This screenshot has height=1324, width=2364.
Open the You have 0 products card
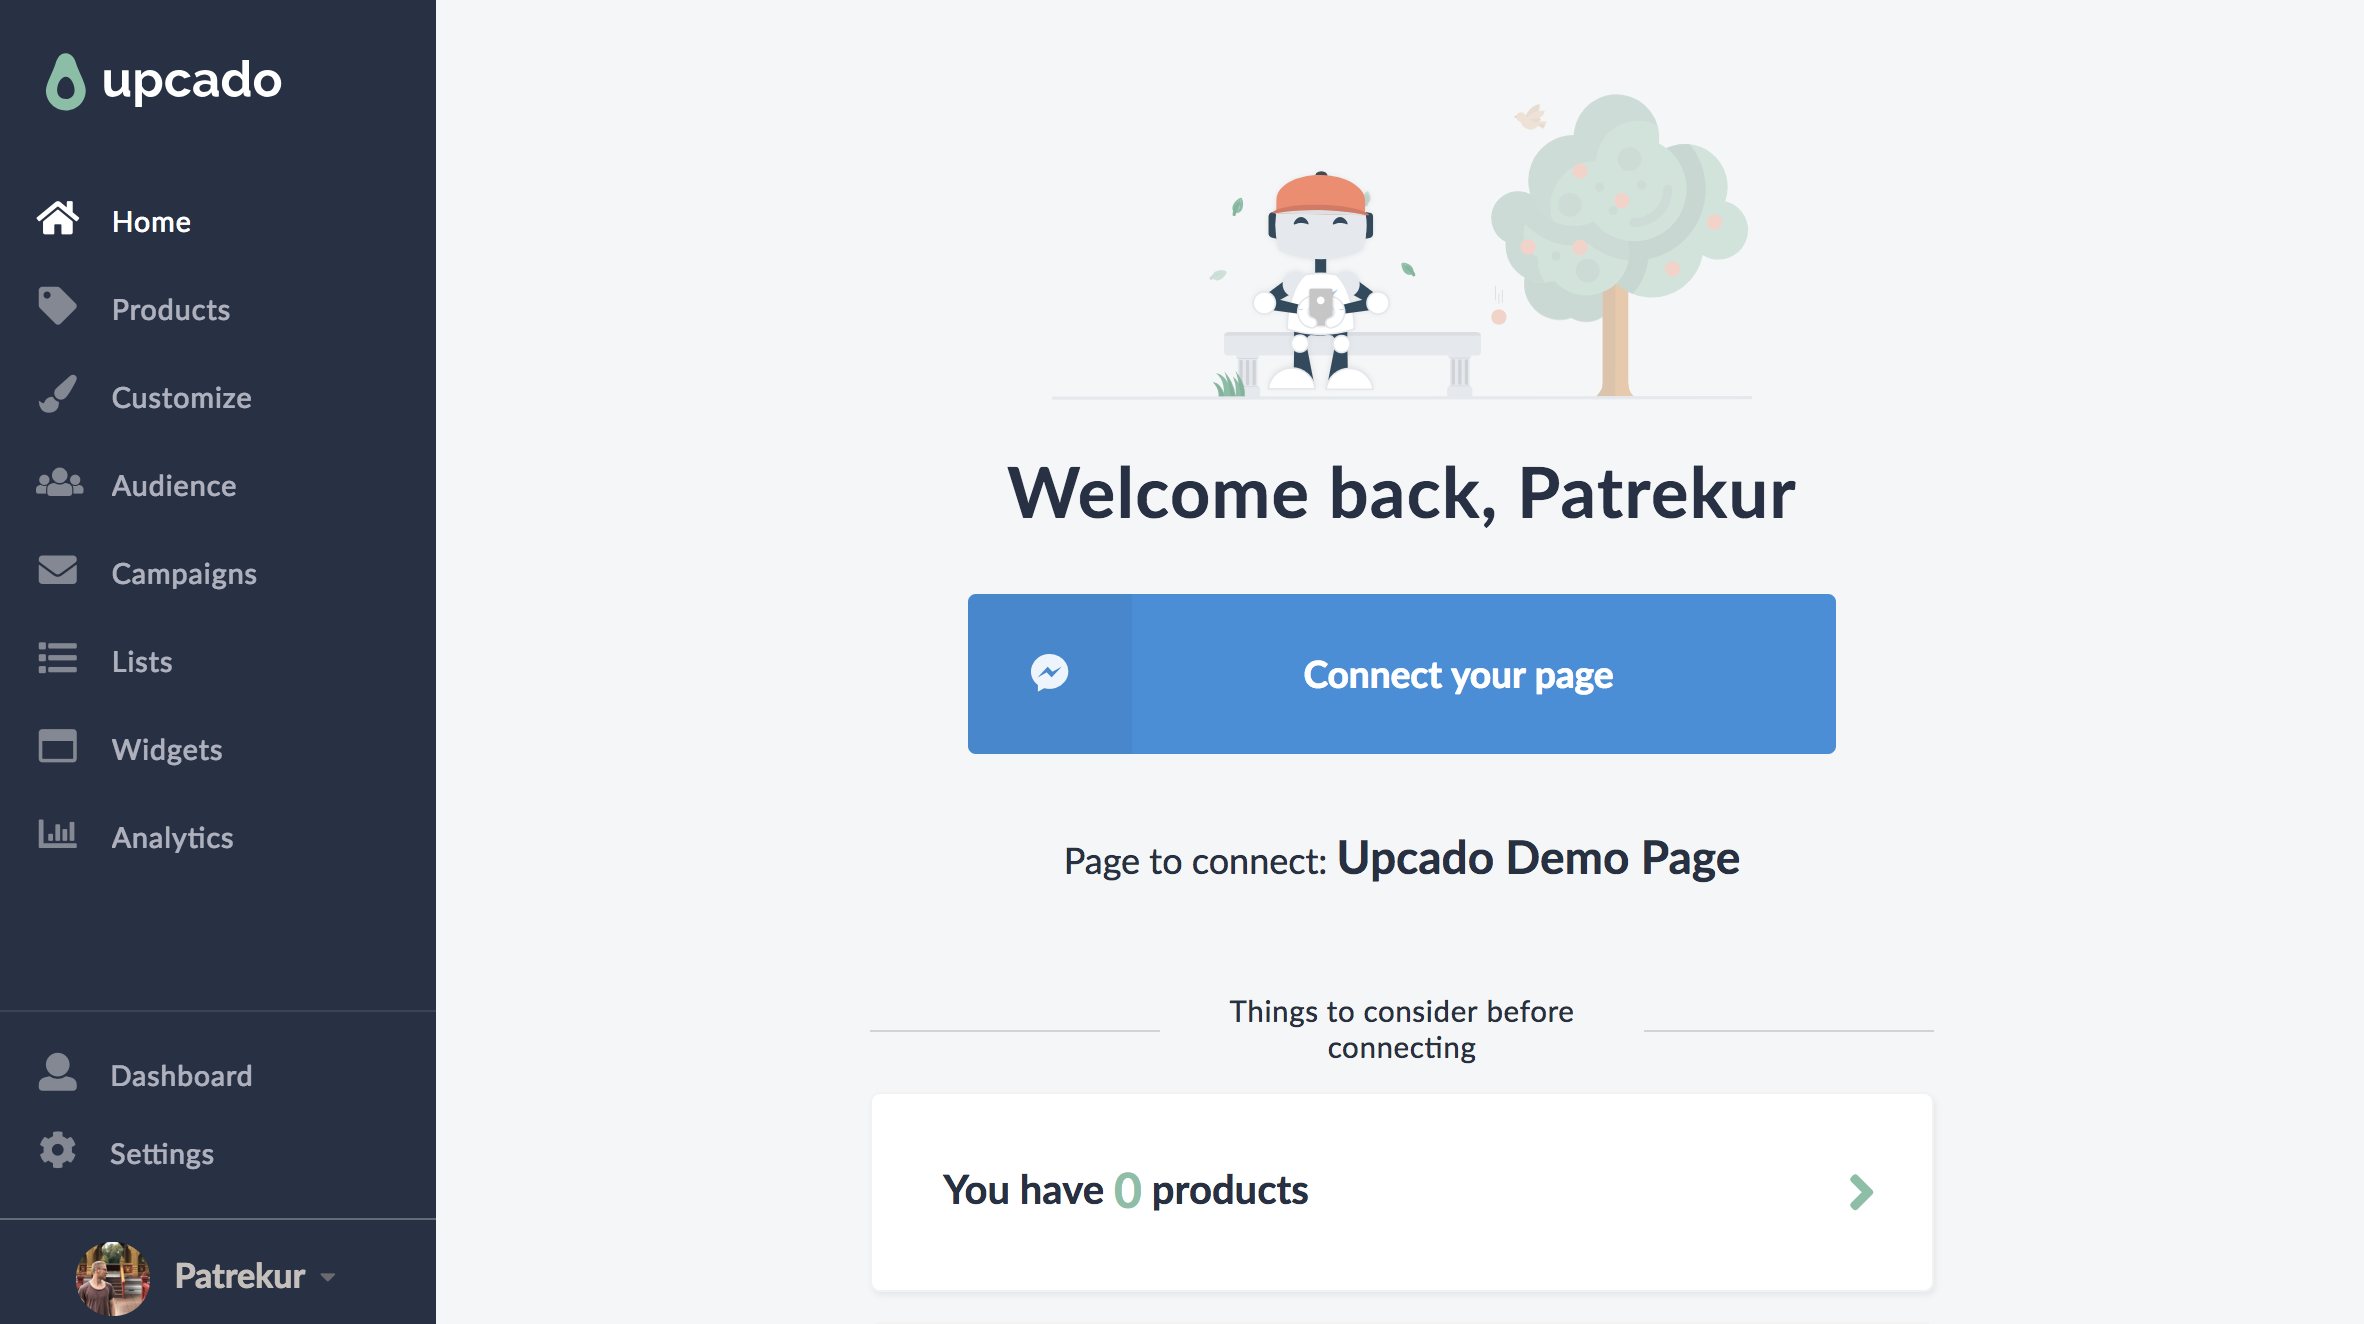pyautogui.click(x=1401, y=1191)
